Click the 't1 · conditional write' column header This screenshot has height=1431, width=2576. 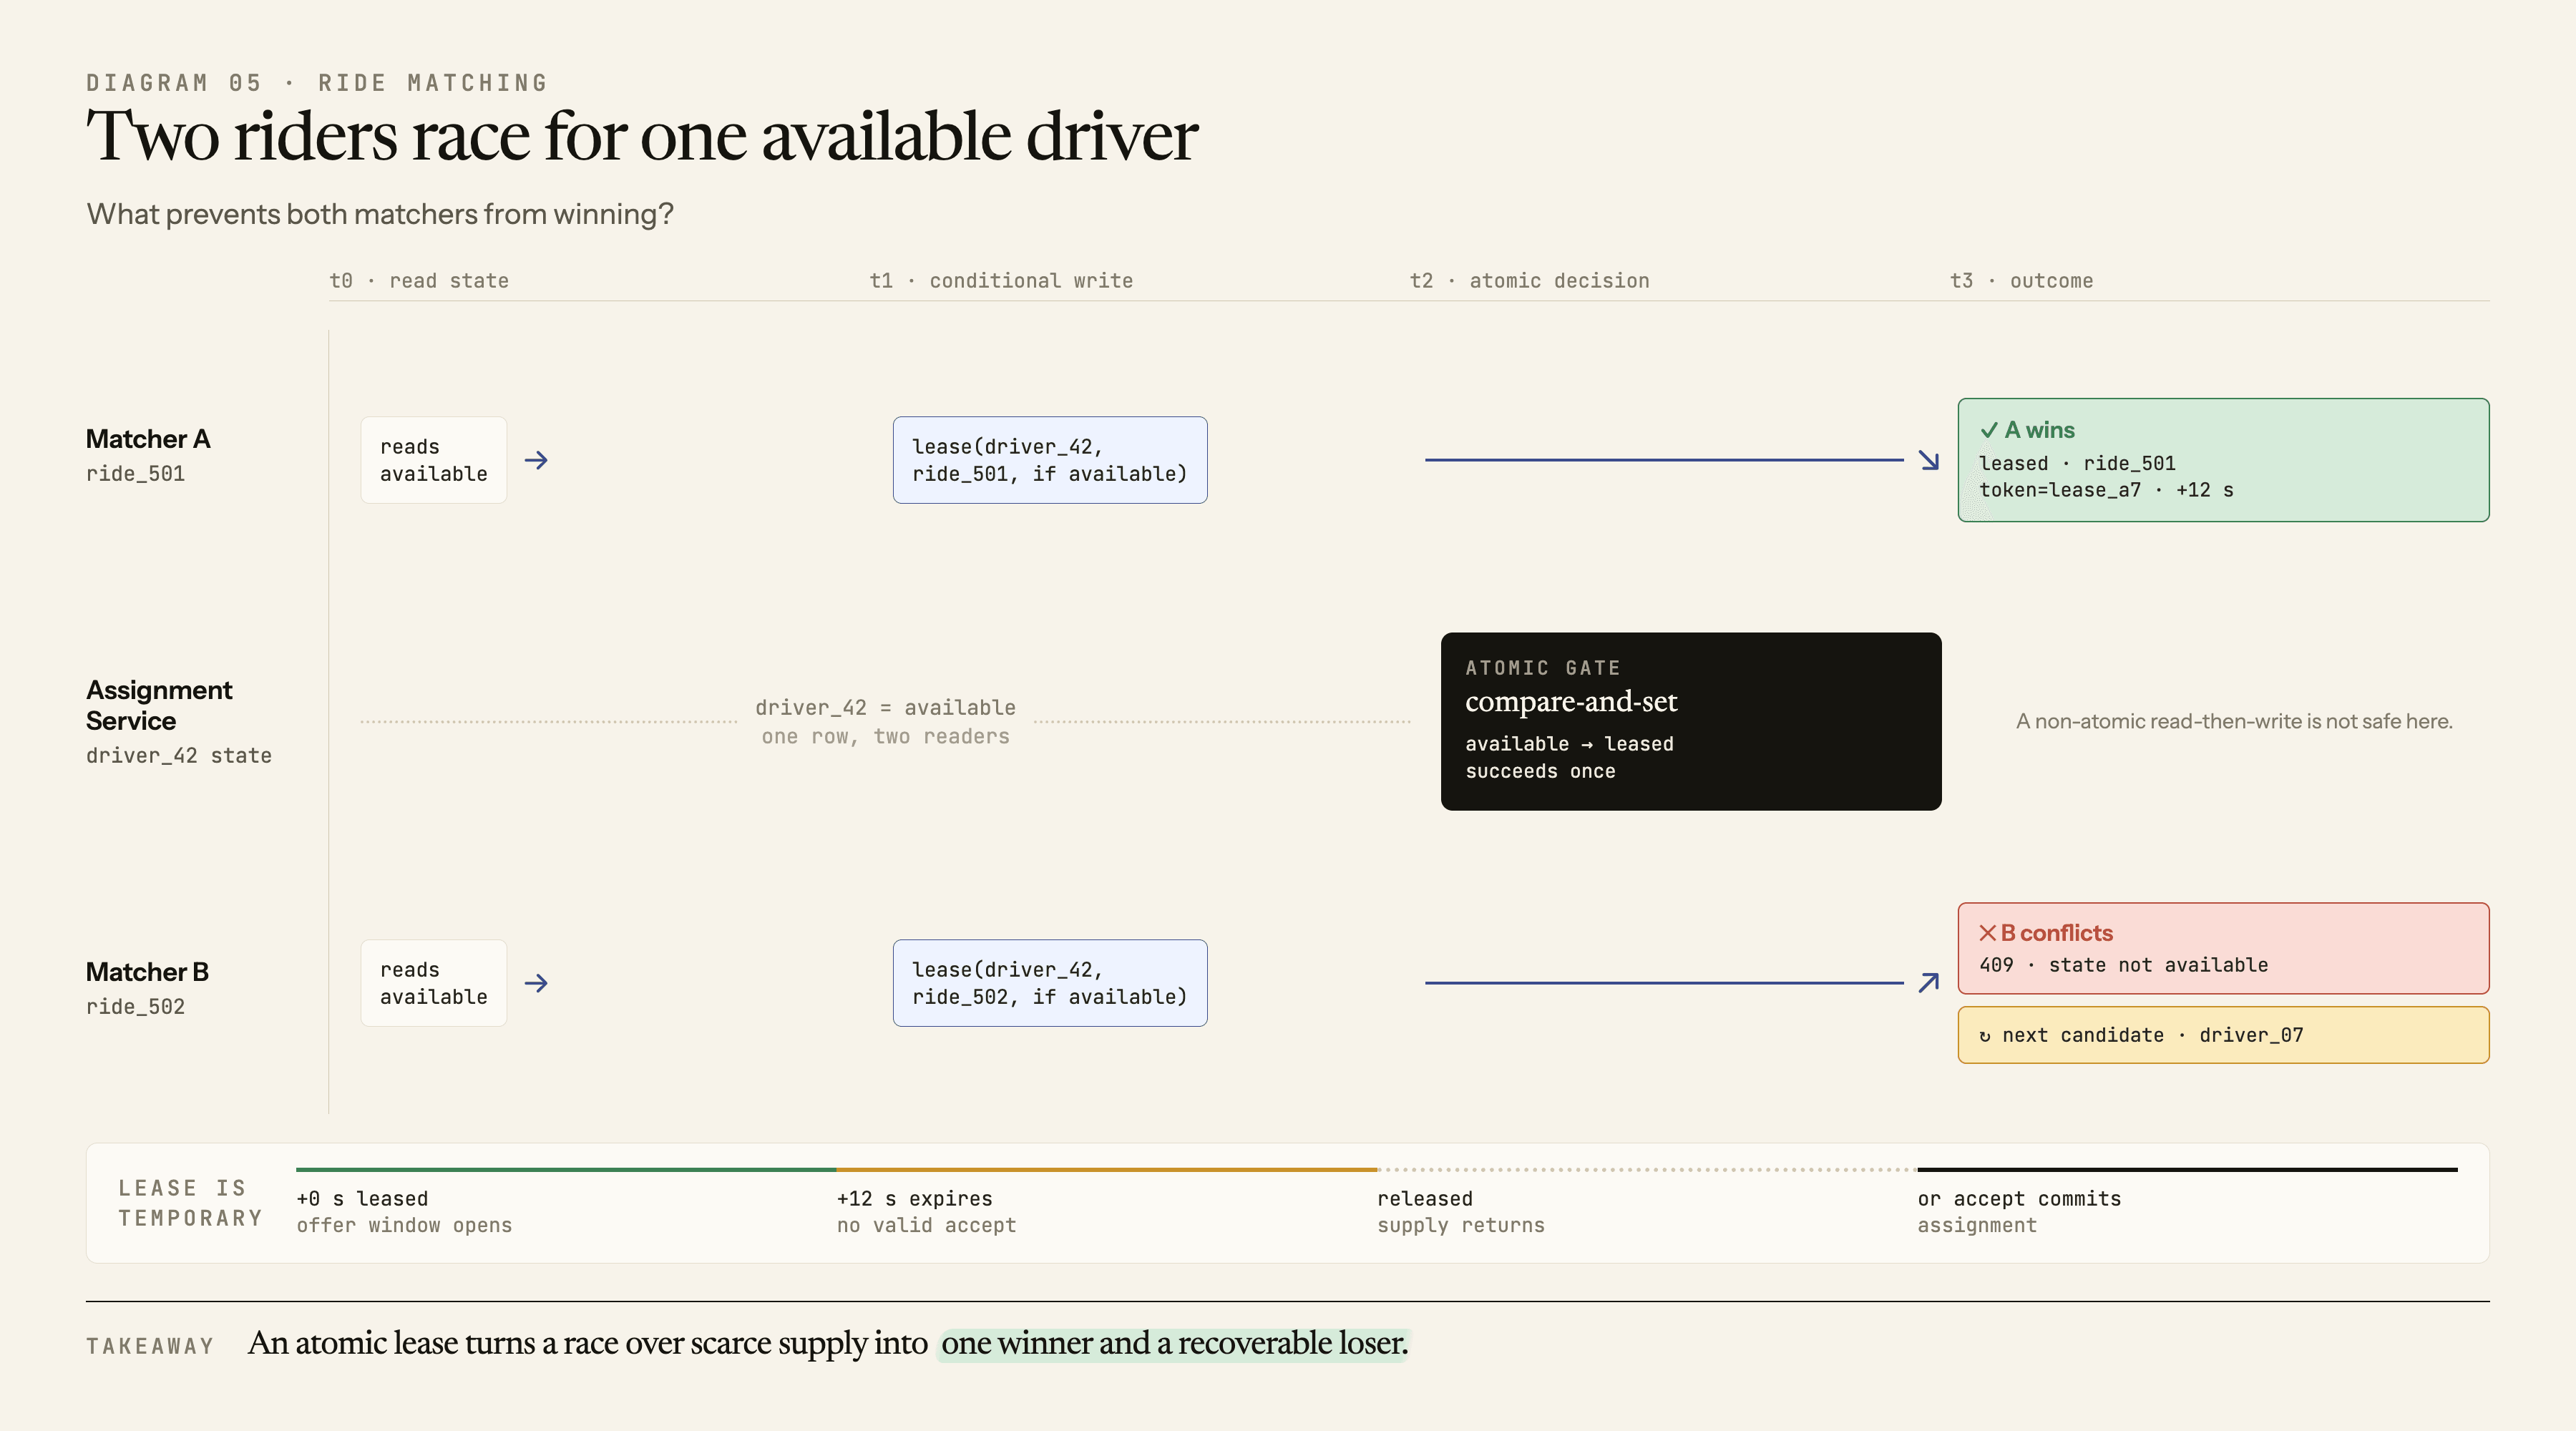[1001, 281]
